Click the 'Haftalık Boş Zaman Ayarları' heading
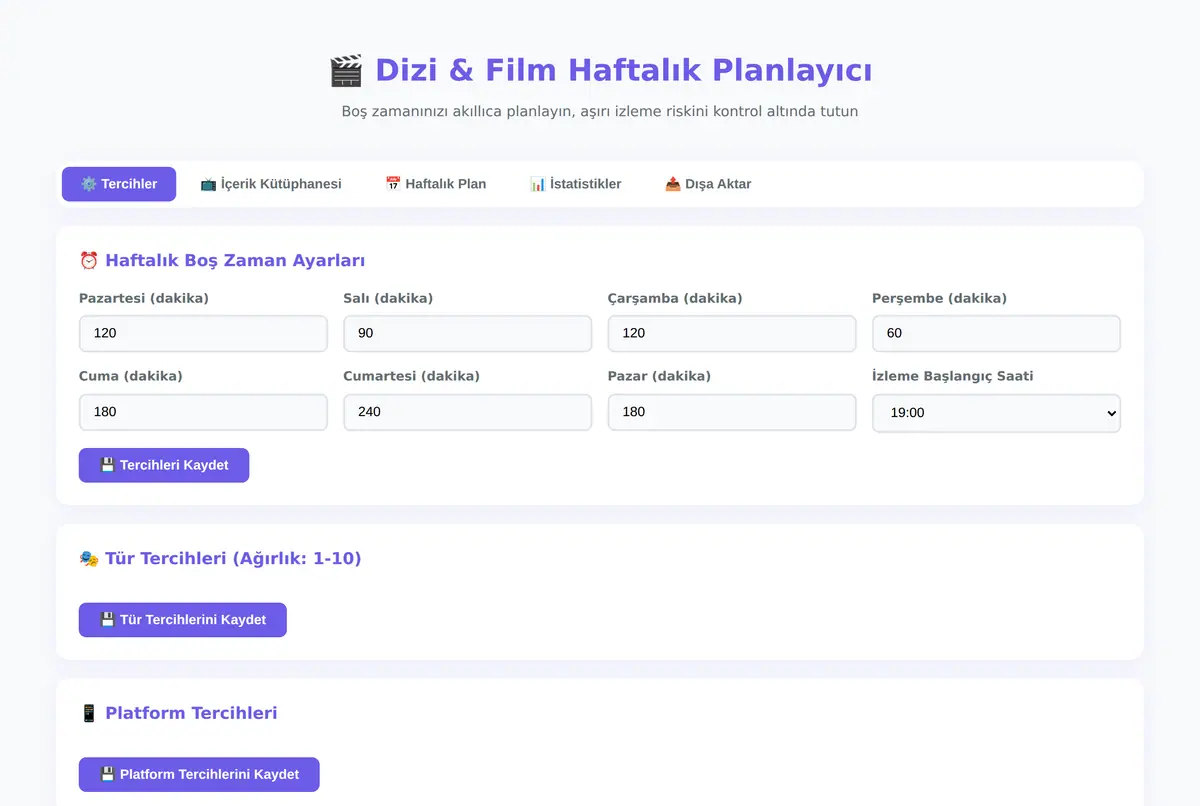Screen dimensions: 1200x806 click(222, 261)
